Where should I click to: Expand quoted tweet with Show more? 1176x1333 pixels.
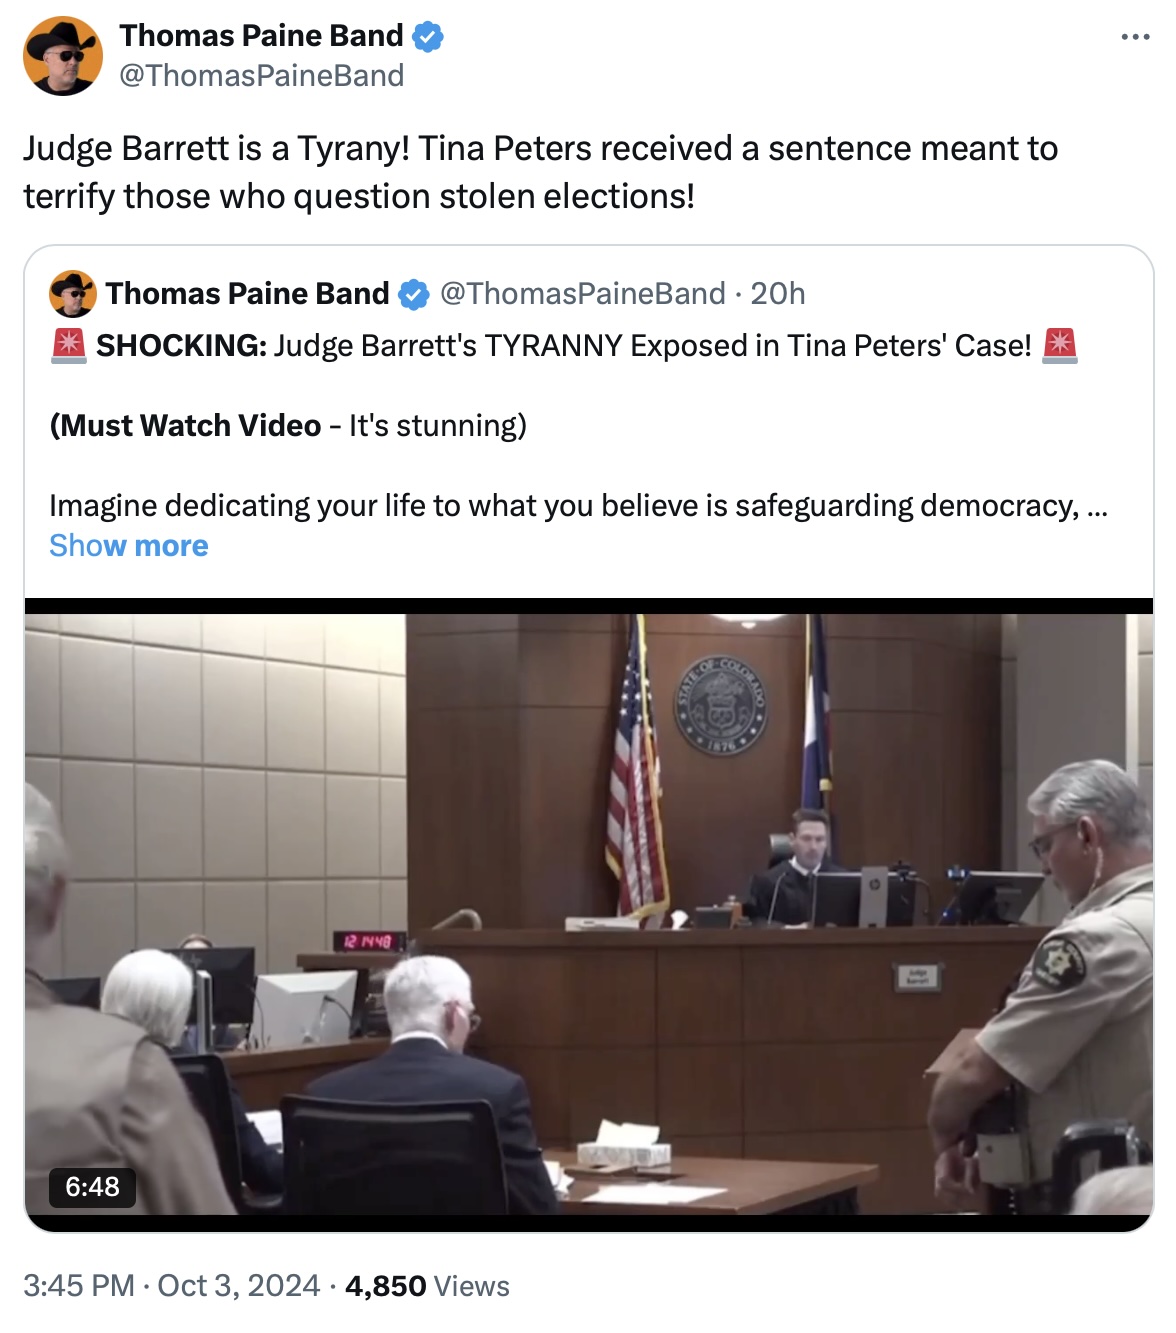(x=129, y=546)
